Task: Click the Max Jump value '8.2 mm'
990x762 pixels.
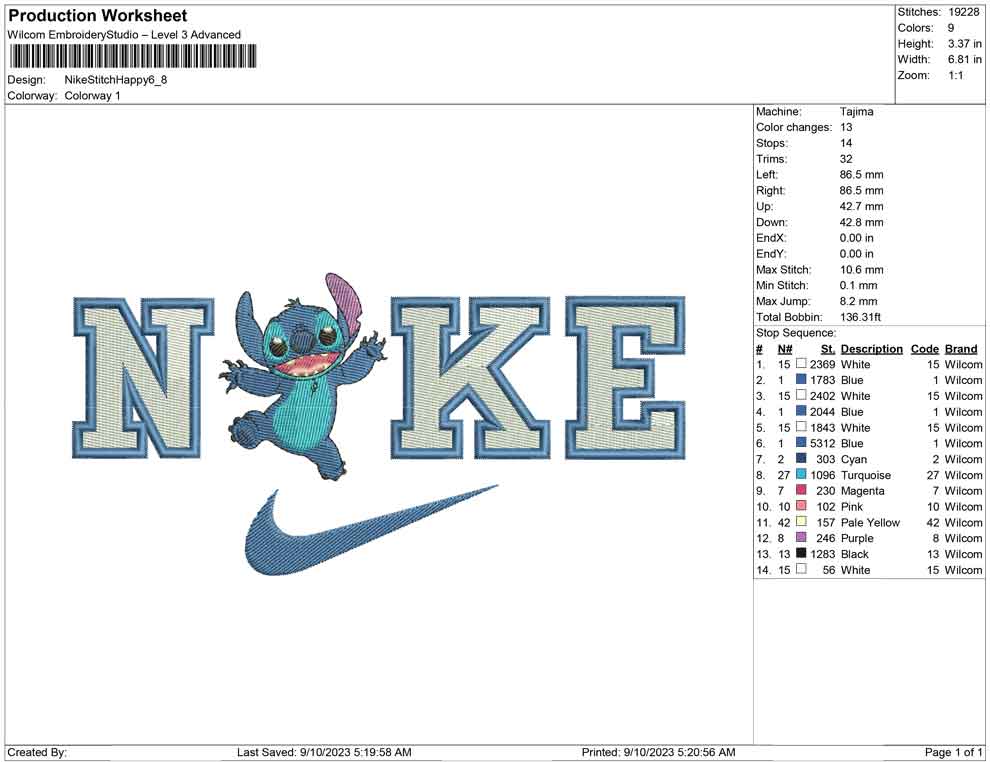Action: coord(859,301)
